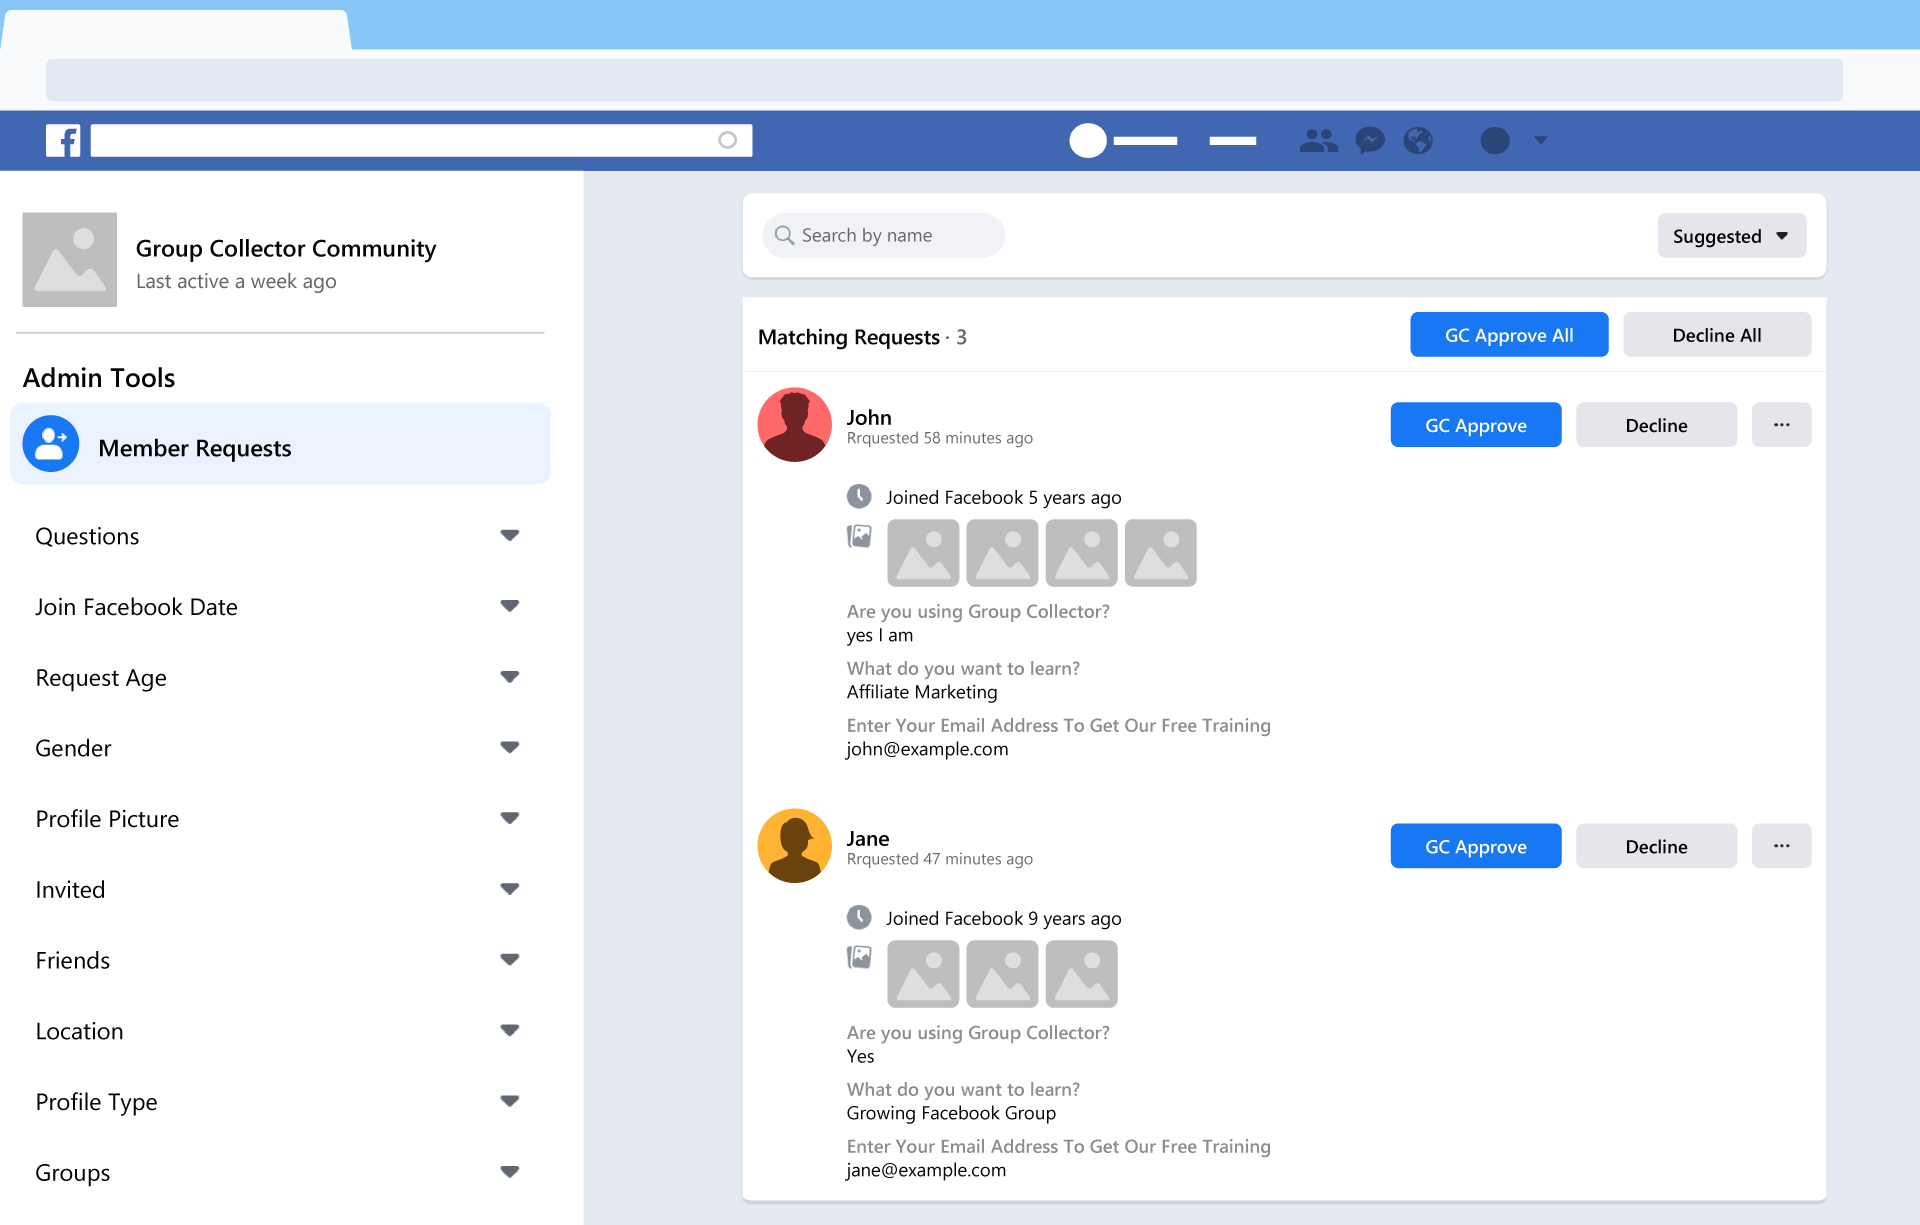Open more options for John's request
The image size is (1920, 1225).
(1781, 425)
